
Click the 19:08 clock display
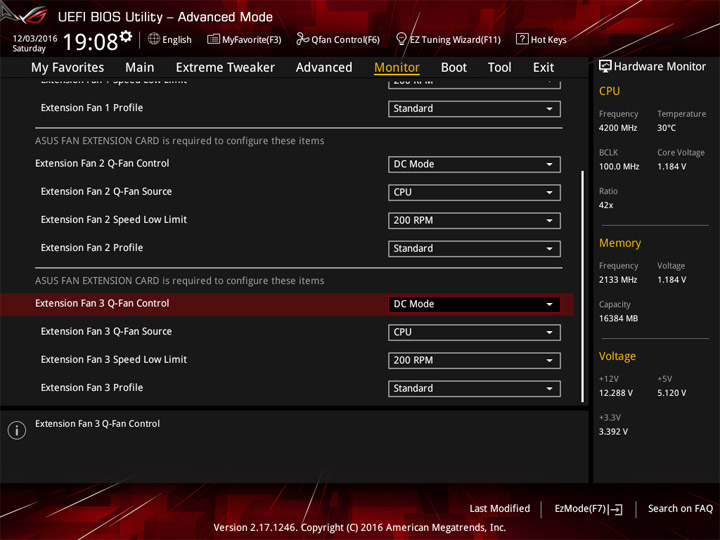pos(90,42)
